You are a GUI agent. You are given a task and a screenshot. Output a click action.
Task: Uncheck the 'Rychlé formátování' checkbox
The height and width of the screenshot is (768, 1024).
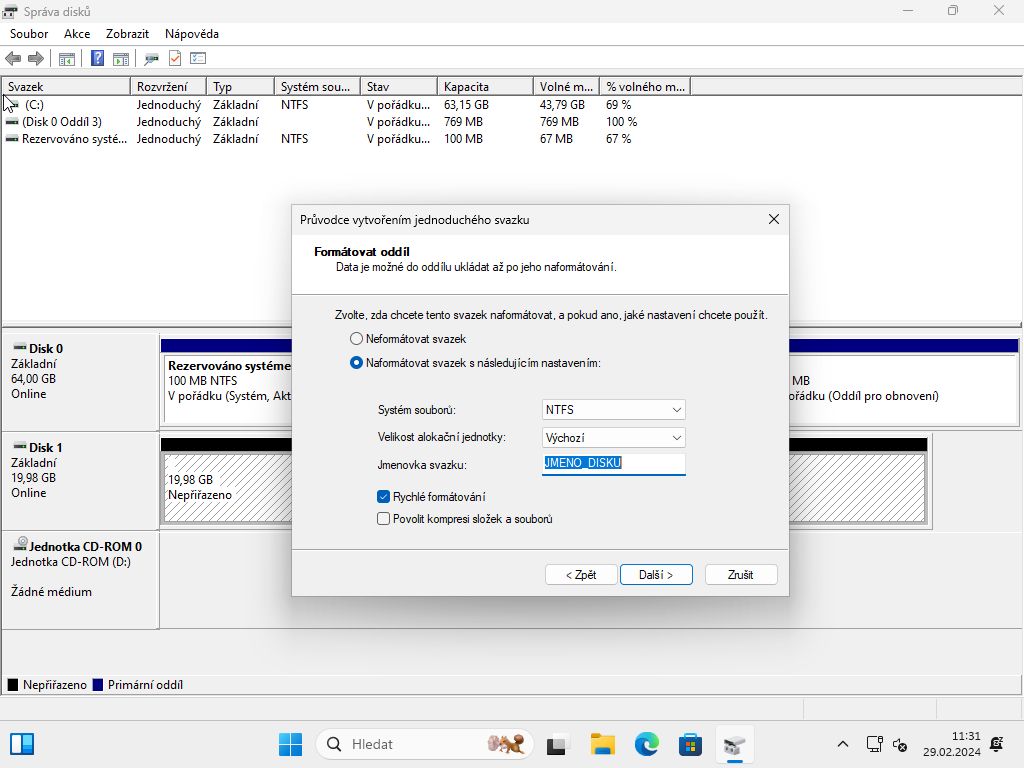point(383,497)
